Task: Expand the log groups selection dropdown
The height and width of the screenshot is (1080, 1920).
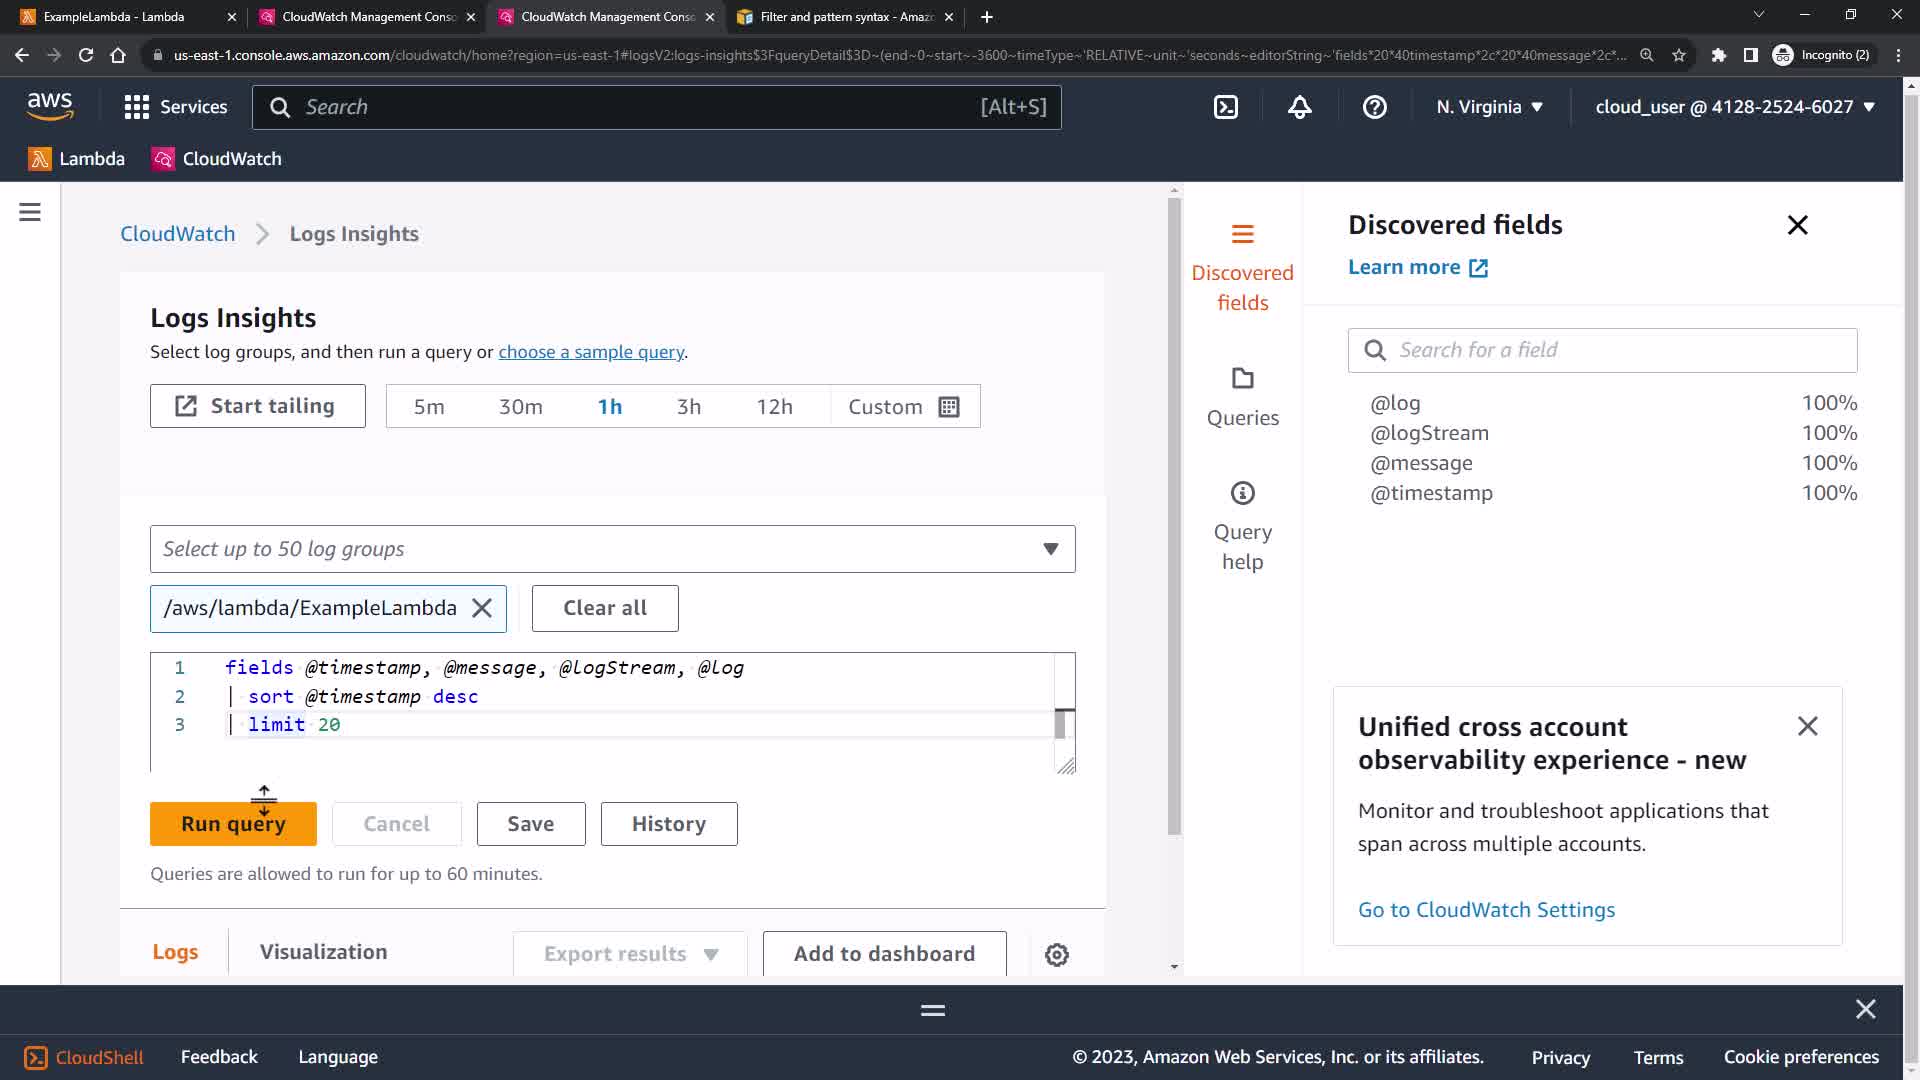Action: [1050, 549]
